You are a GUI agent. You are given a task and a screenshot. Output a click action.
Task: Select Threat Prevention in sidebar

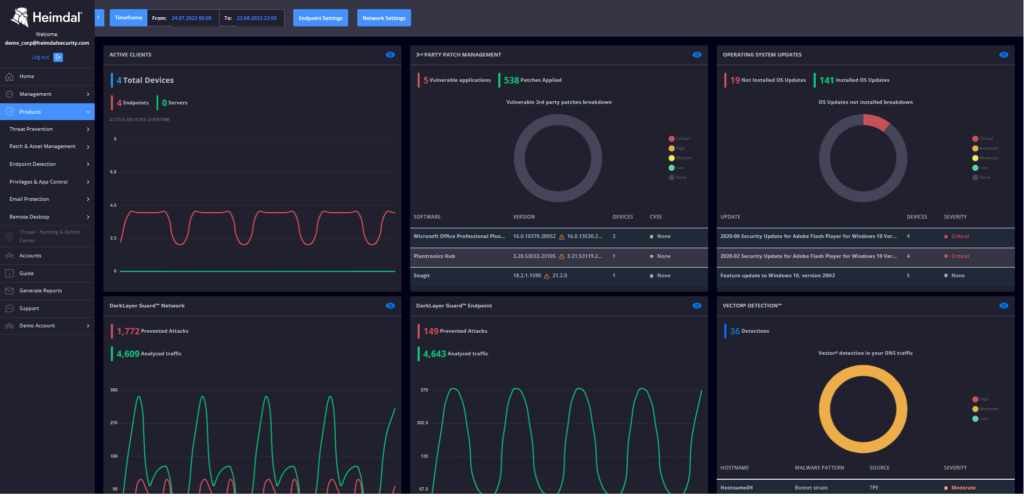coord(47,129)
